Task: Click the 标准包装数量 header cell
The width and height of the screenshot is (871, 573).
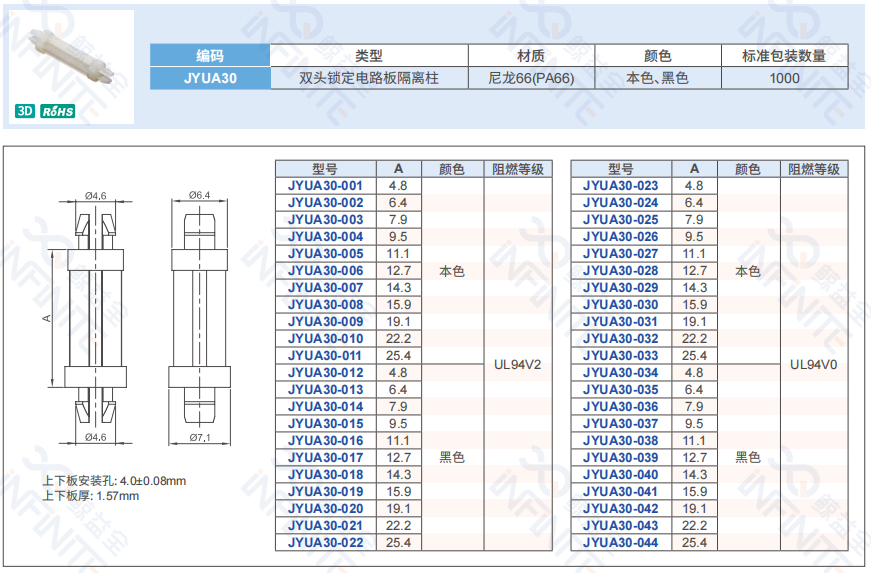Action: (784, 56)
